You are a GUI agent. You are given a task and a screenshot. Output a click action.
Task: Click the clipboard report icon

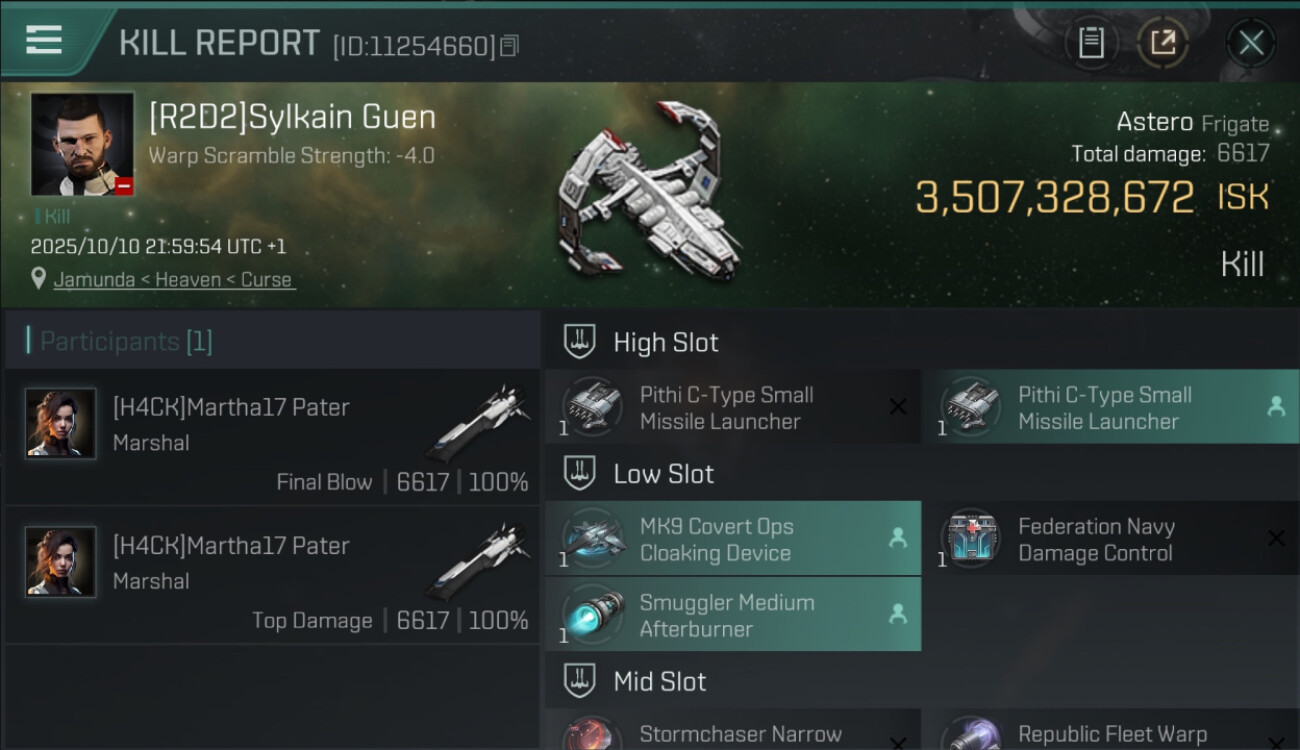click(x=1091, y=43)
